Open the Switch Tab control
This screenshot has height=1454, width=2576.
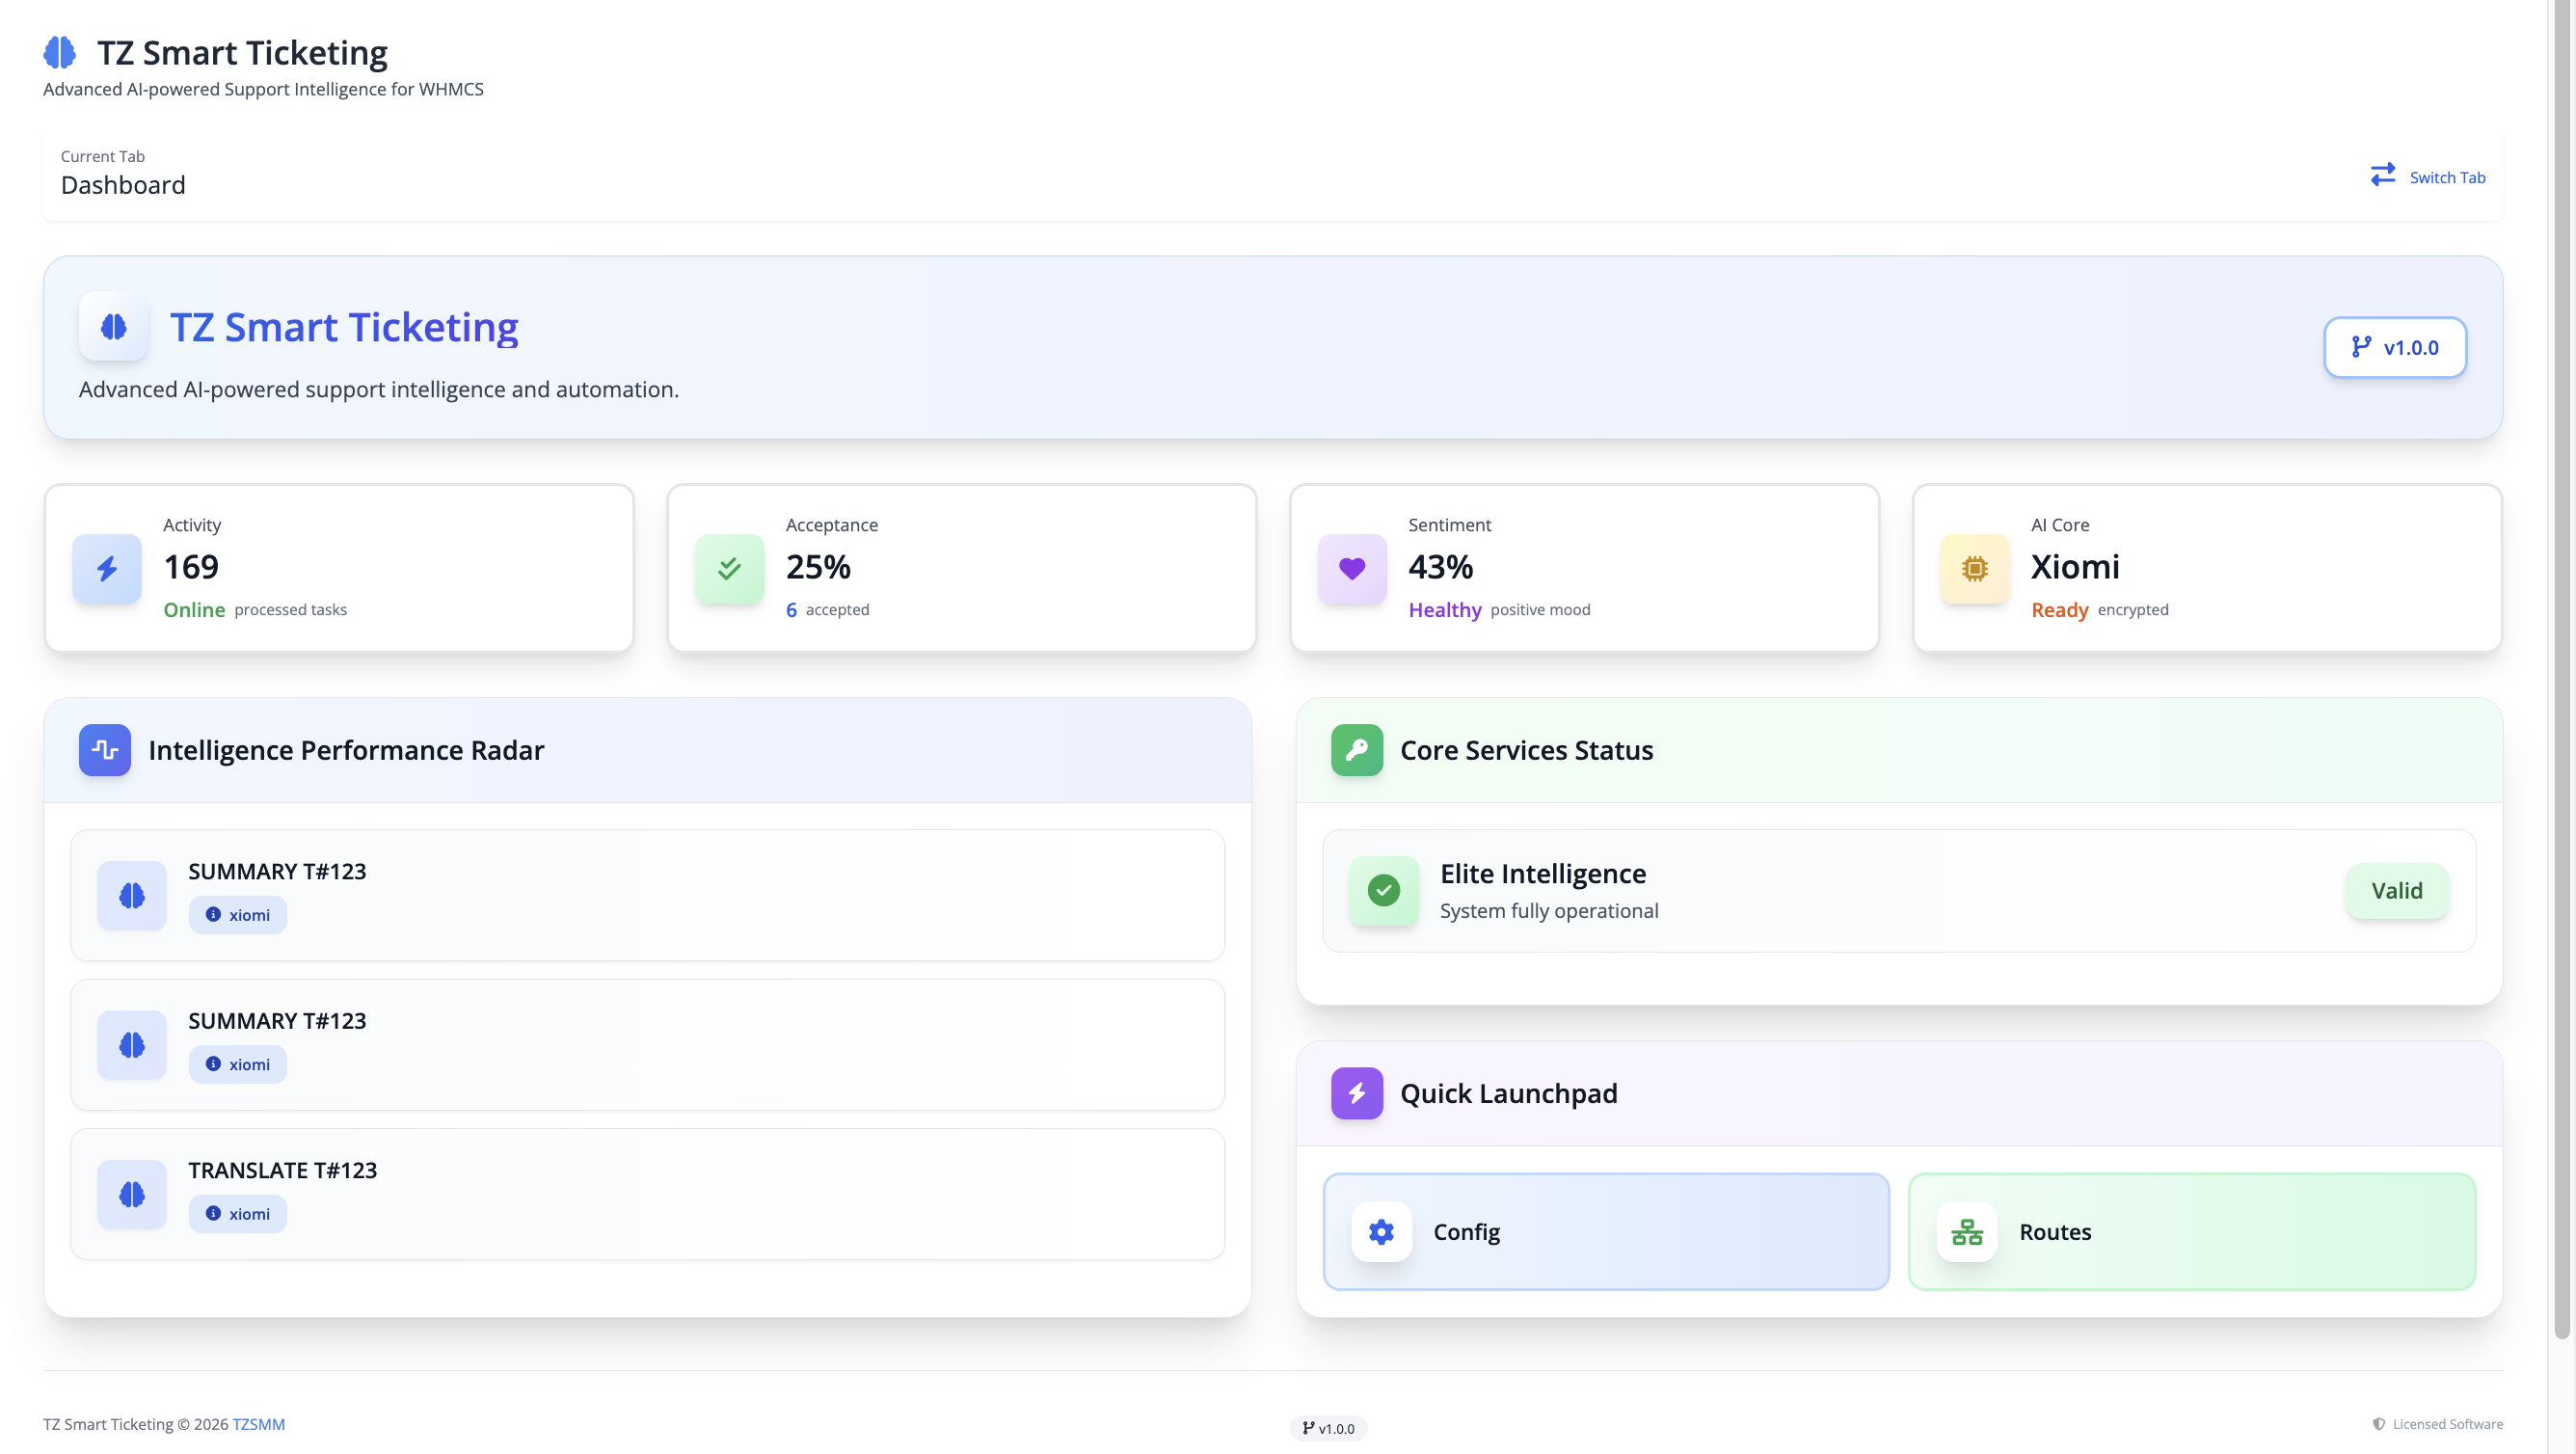(x=2446, y=176)
